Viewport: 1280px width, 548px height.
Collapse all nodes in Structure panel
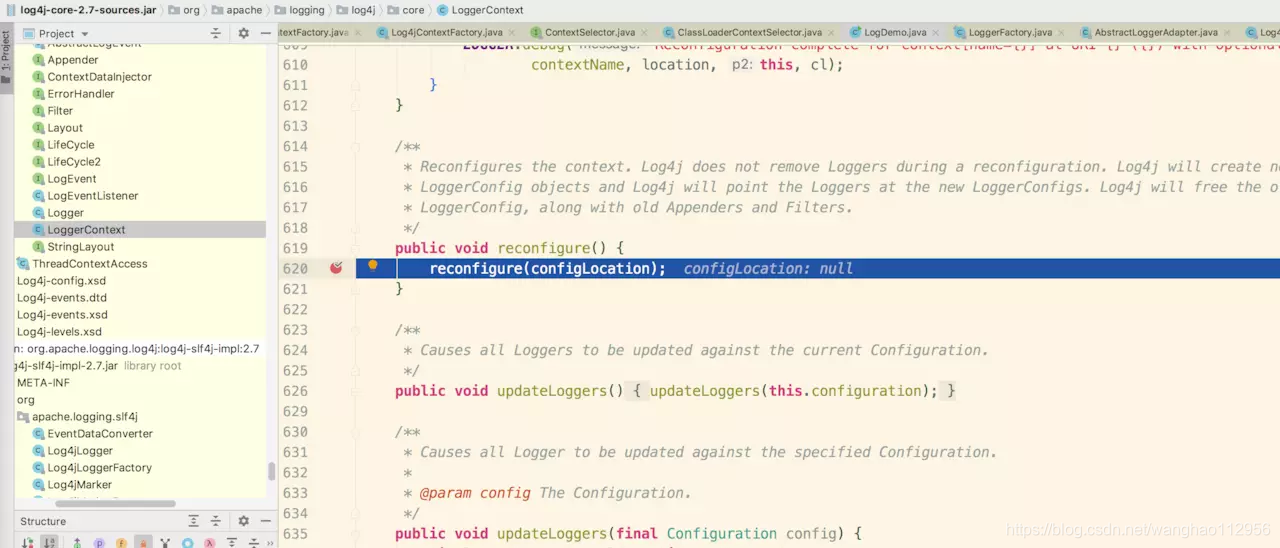click(x=215, y=521)
